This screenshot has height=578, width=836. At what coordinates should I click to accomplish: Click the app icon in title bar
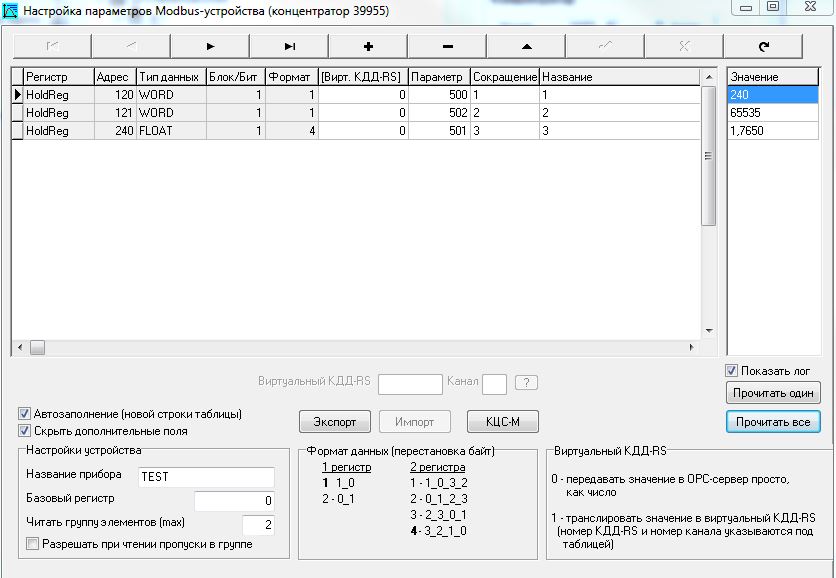(10, 10)
